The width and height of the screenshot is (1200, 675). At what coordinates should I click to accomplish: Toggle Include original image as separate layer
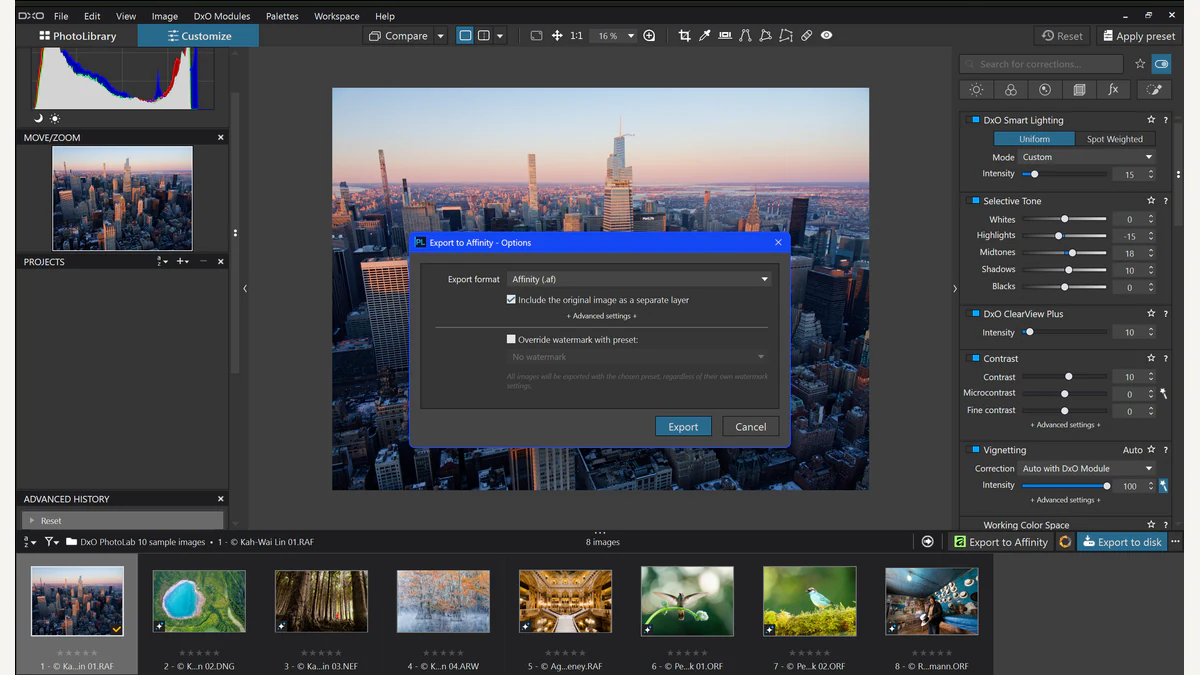tap(511, 299)
